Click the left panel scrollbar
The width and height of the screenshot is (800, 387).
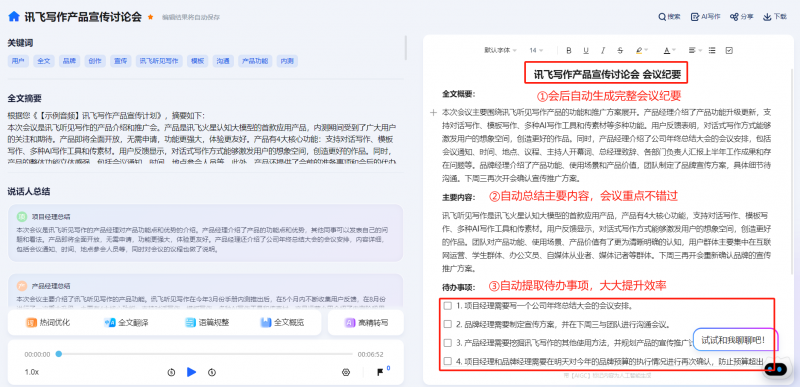(x=406, y=48)
